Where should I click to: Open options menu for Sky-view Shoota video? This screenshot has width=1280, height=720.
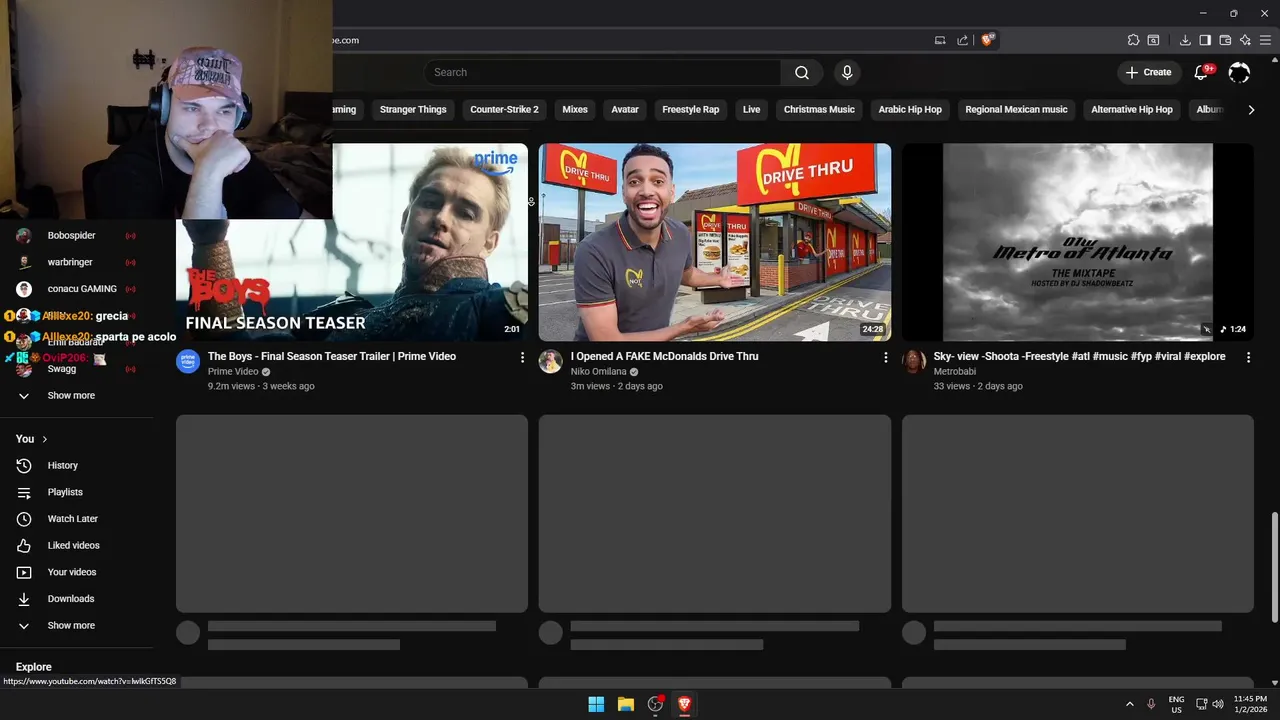pos(1248,357)
